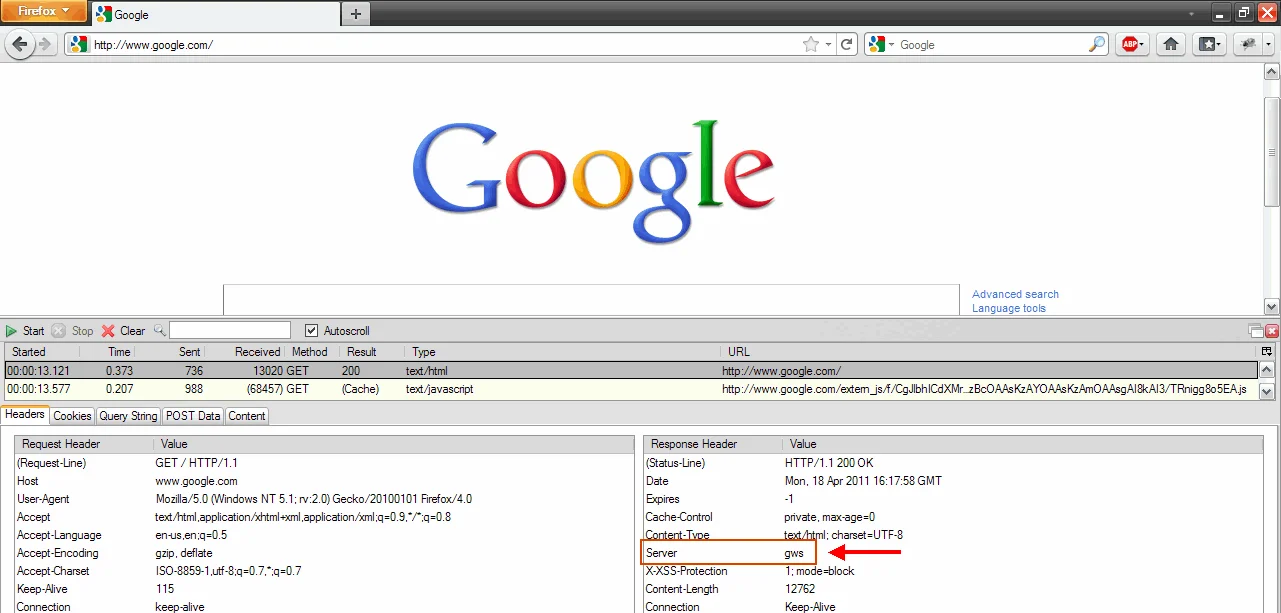This screenshot has height=613, width=1281.
Task: Reload the page with the refresh icon
Action: 847,44
